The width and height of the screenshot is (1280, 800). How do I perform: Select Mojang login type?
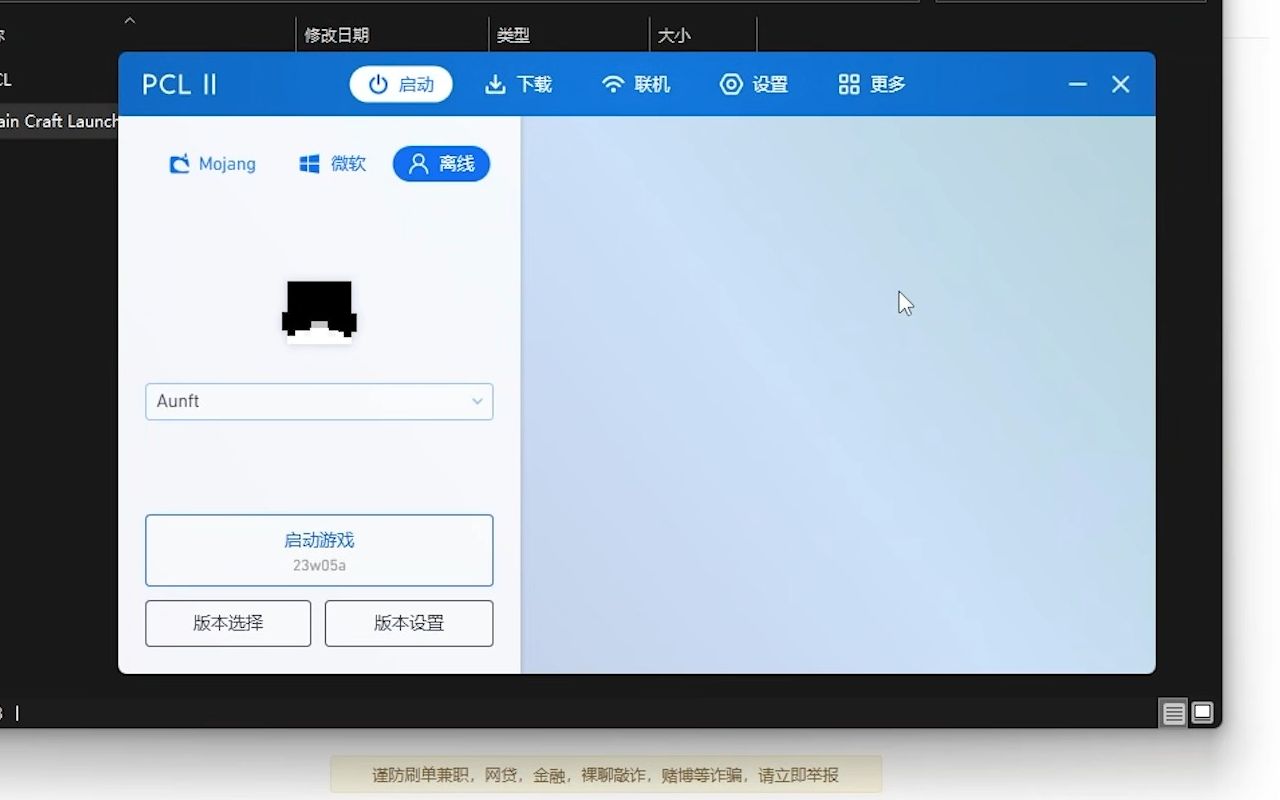pos(212,164)
